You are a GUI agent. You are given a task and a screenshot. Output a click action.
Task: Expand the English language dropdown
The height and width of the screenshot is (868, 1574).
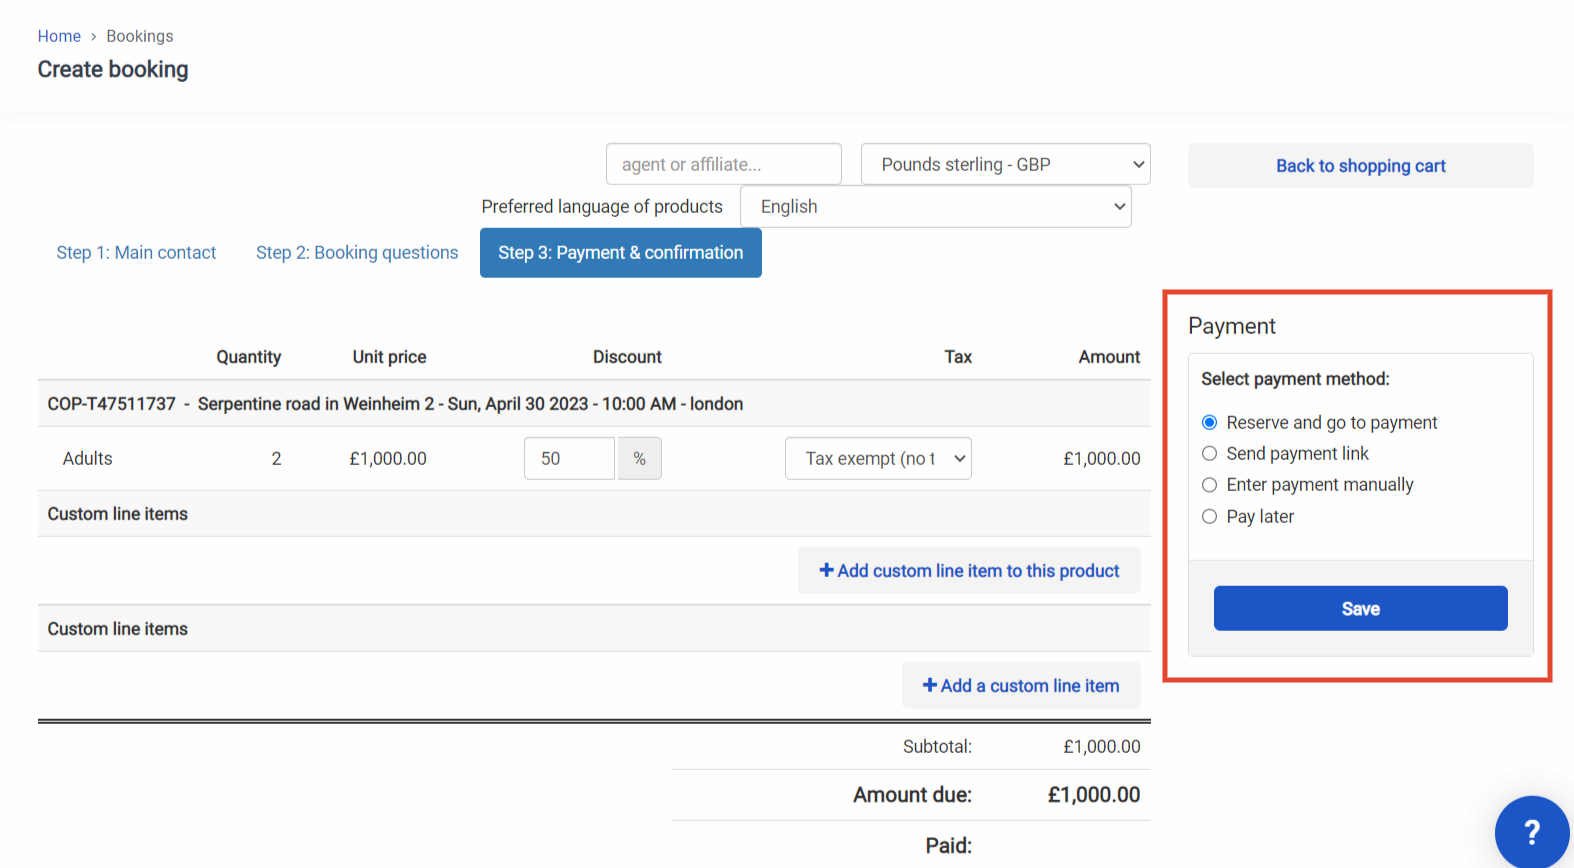pos(936,206)
